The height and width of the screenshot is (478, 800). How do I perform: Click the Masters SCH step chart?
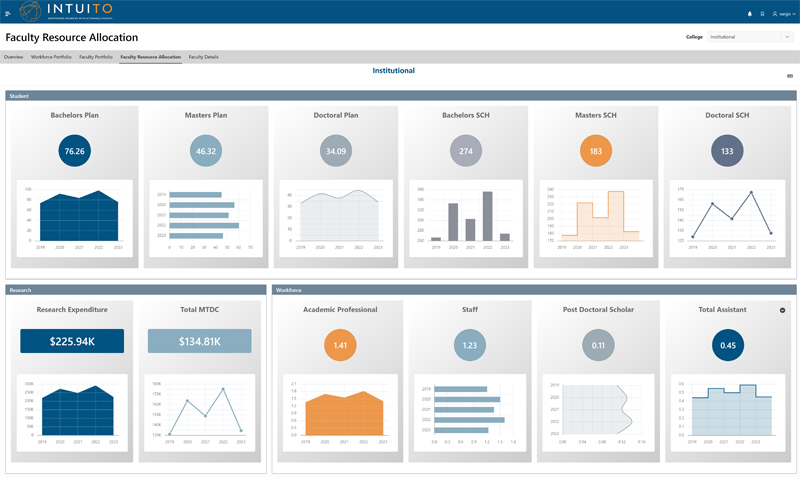(596, 218)
